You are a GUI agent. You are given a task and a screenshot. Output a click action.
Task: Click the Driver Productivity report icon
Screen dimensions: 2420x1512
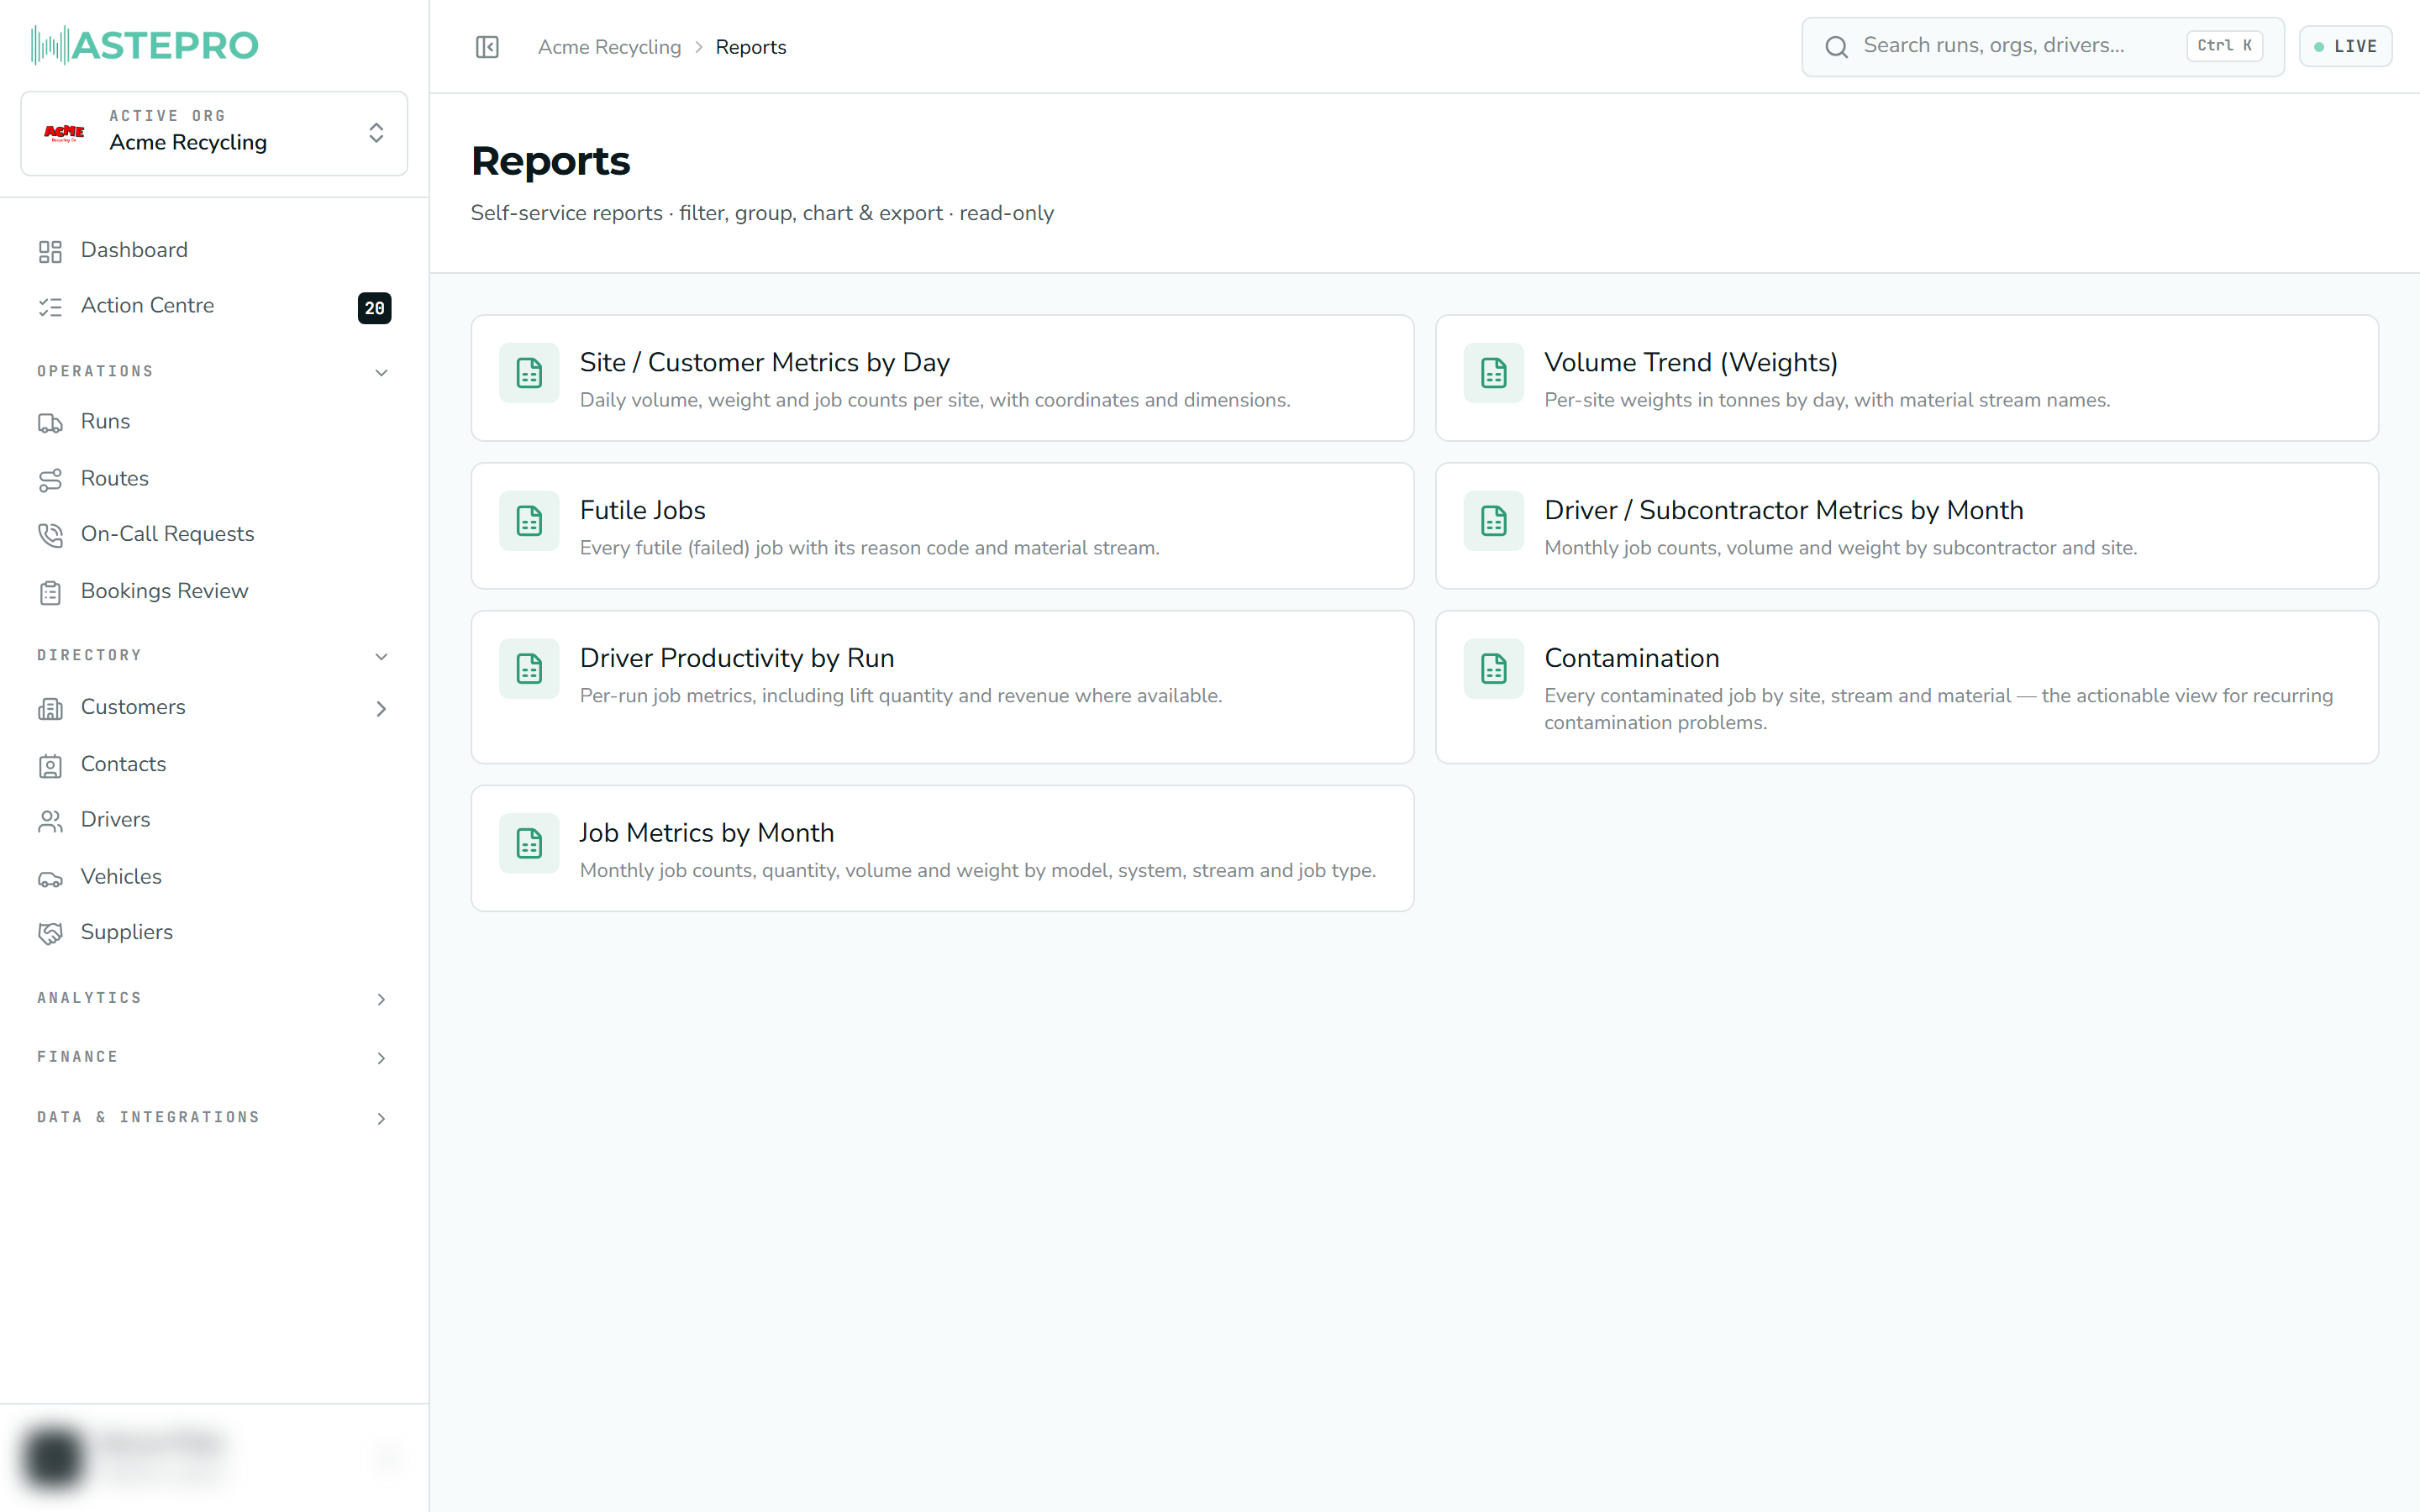click(529, 668)
